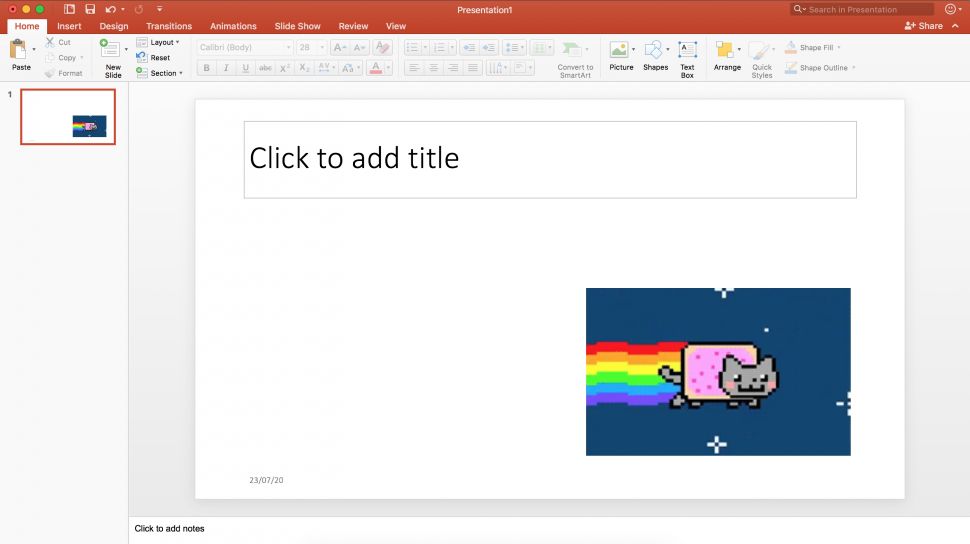Click the Cut scissors icon
Viewport: 970px width, 544px height.
[49, 42]
